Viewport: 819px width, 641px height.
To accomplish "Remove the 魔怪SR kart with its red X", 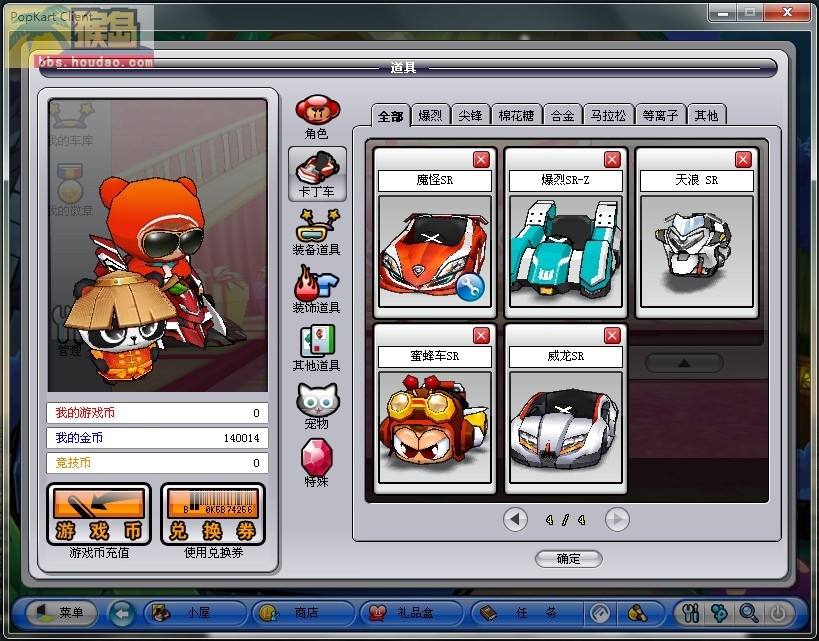I will coord(481,159).
